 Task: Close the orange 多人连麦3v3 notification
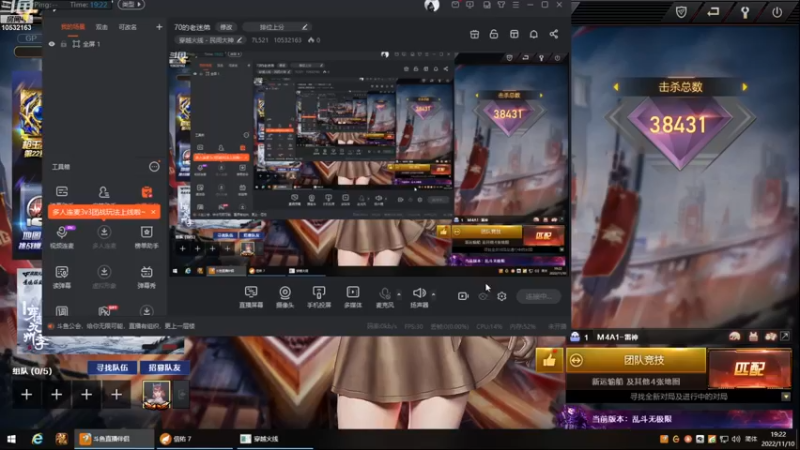click(153, 212)
